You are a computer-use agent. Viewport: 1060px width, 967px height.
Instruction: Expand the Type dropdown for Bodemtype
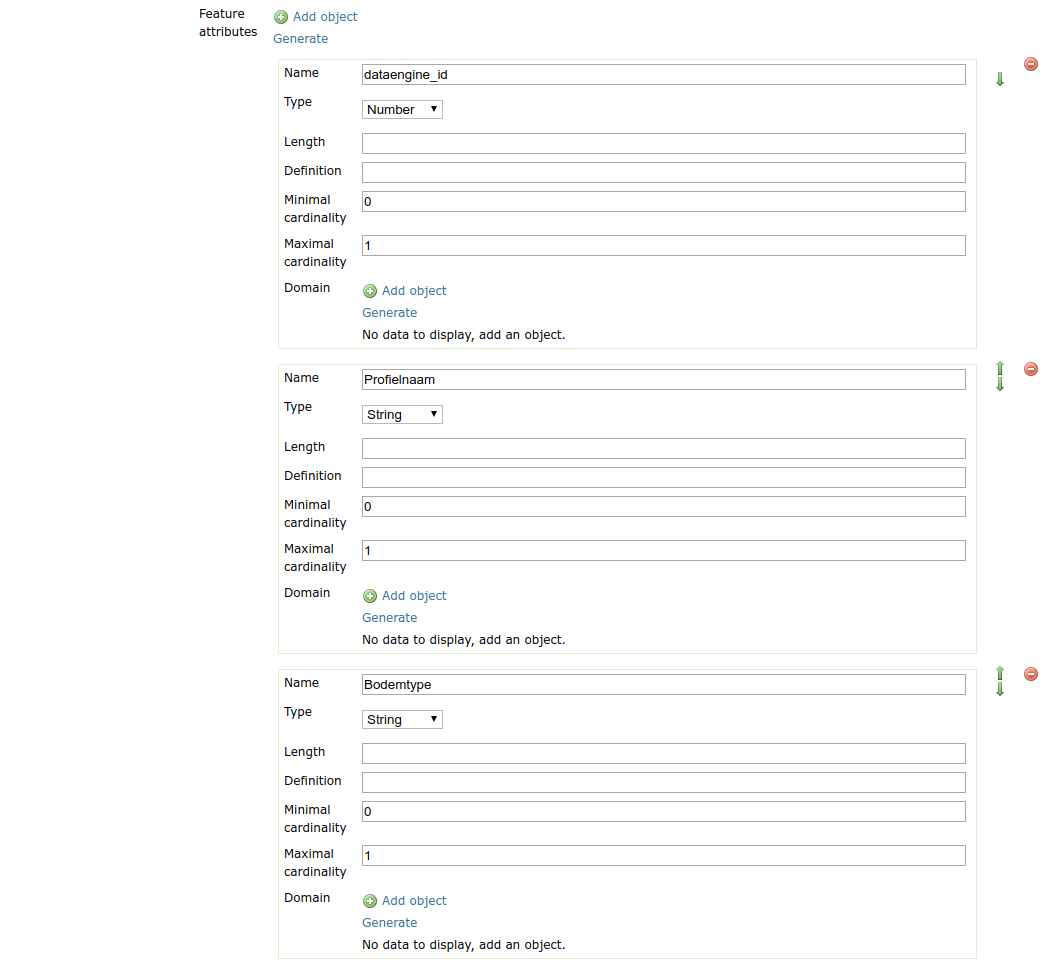click(402, 720)
